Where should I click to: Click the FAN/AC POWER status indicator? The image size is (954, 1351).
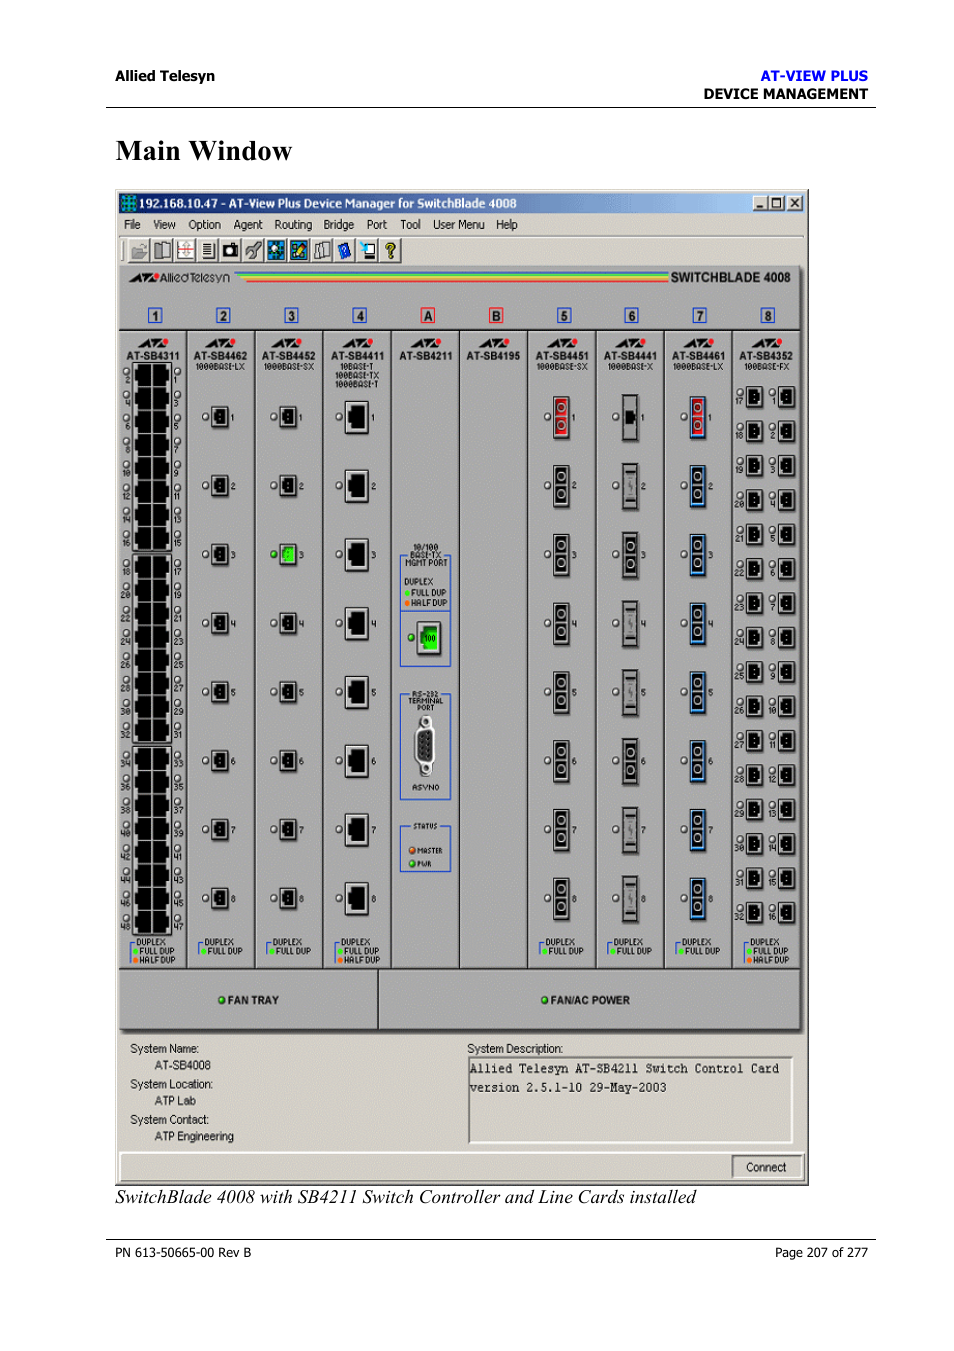585,1000
